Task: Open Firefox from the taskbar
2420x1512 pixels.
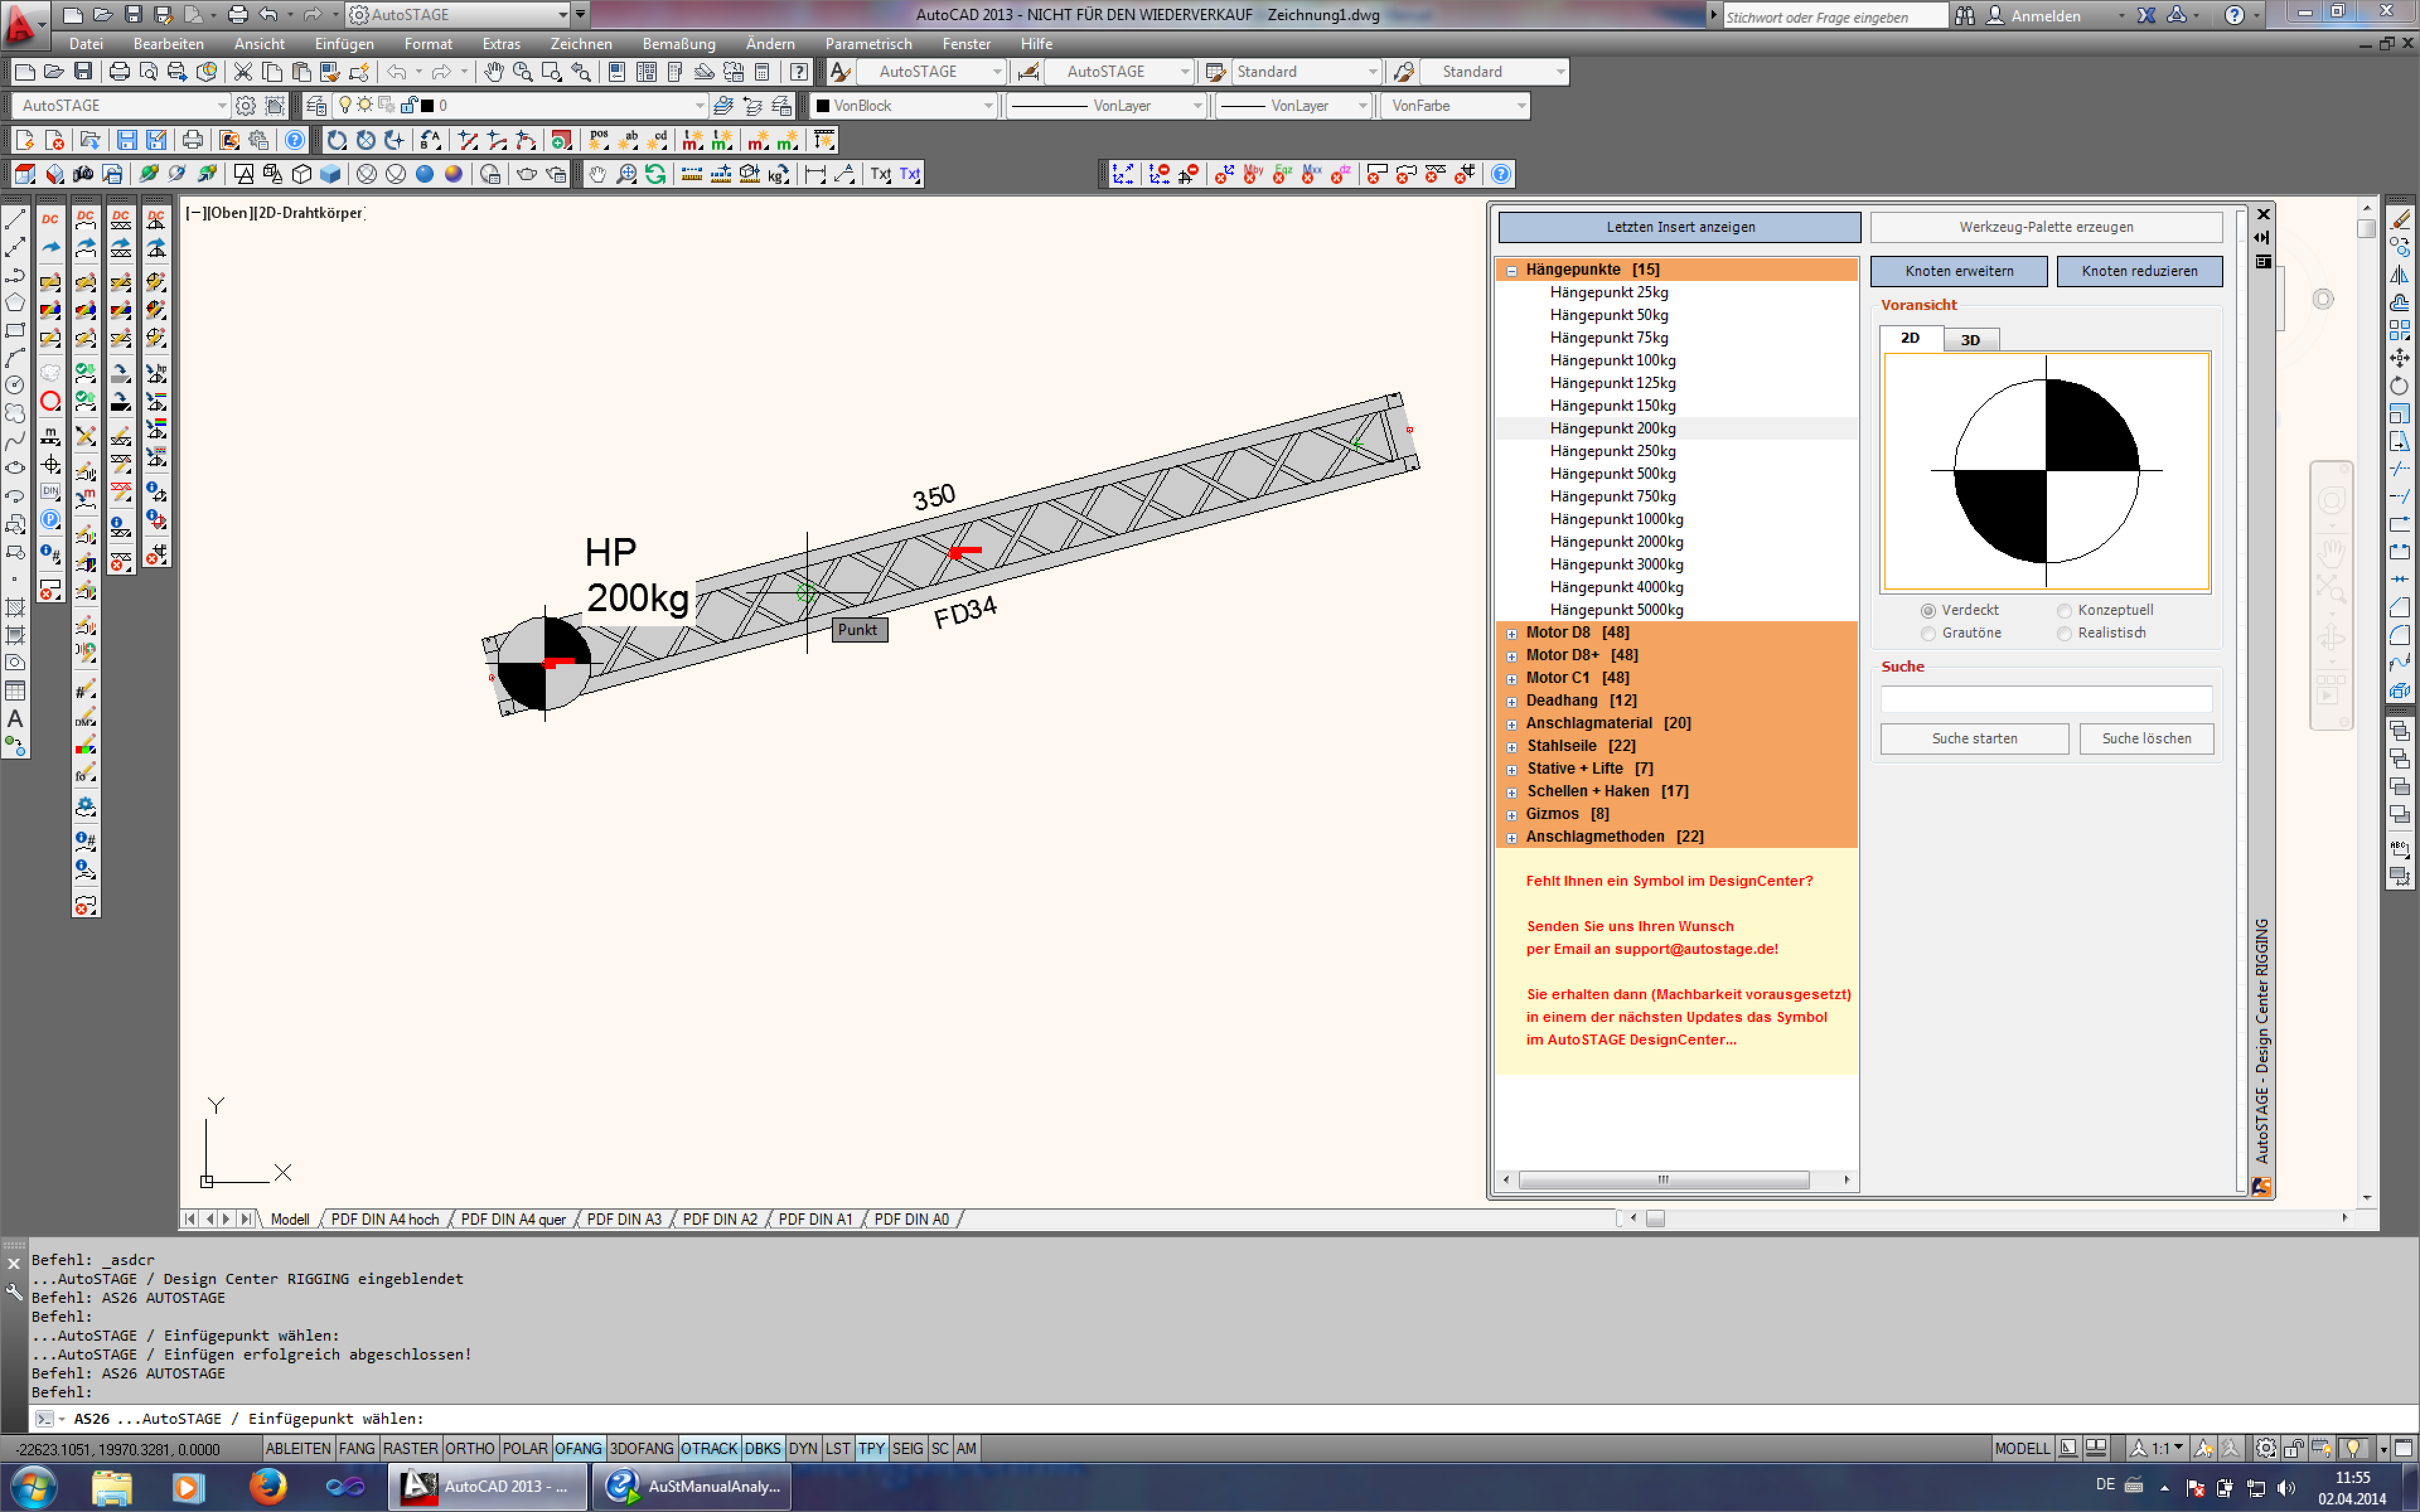Action: click(x=267, y=1487)
